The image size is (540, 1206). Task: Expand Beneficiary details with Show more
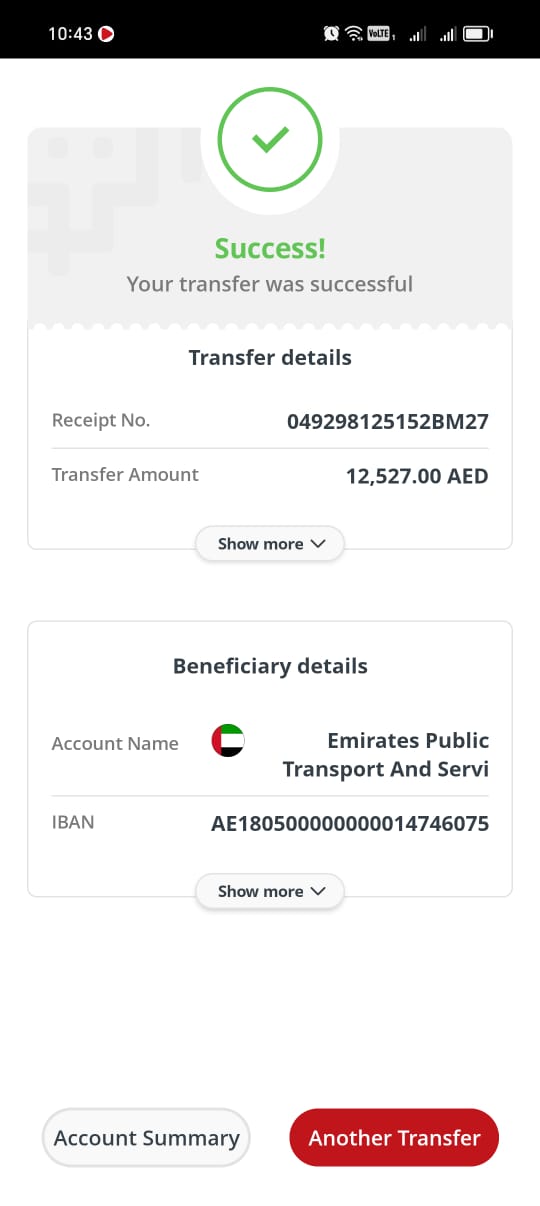click(270, 891)
